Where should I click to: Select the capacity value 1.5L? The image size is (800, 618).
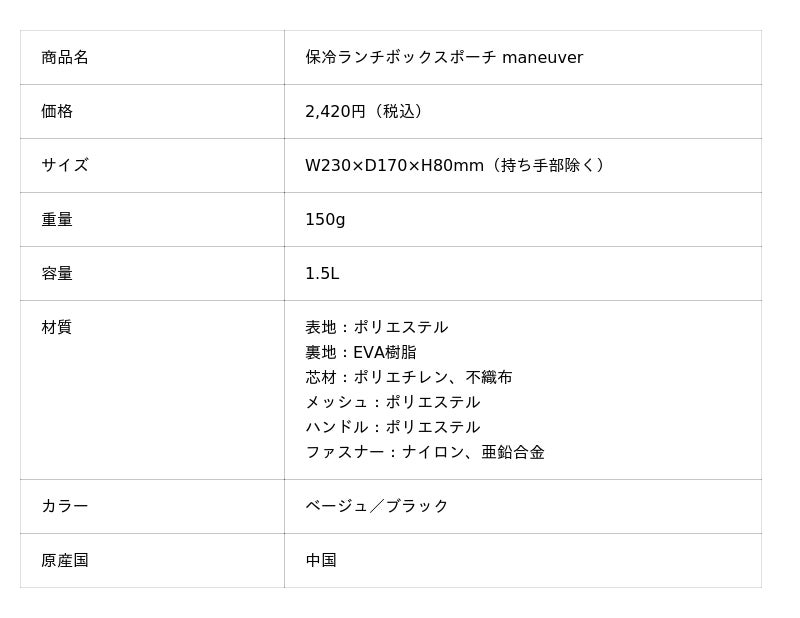(x=322, y=273)
